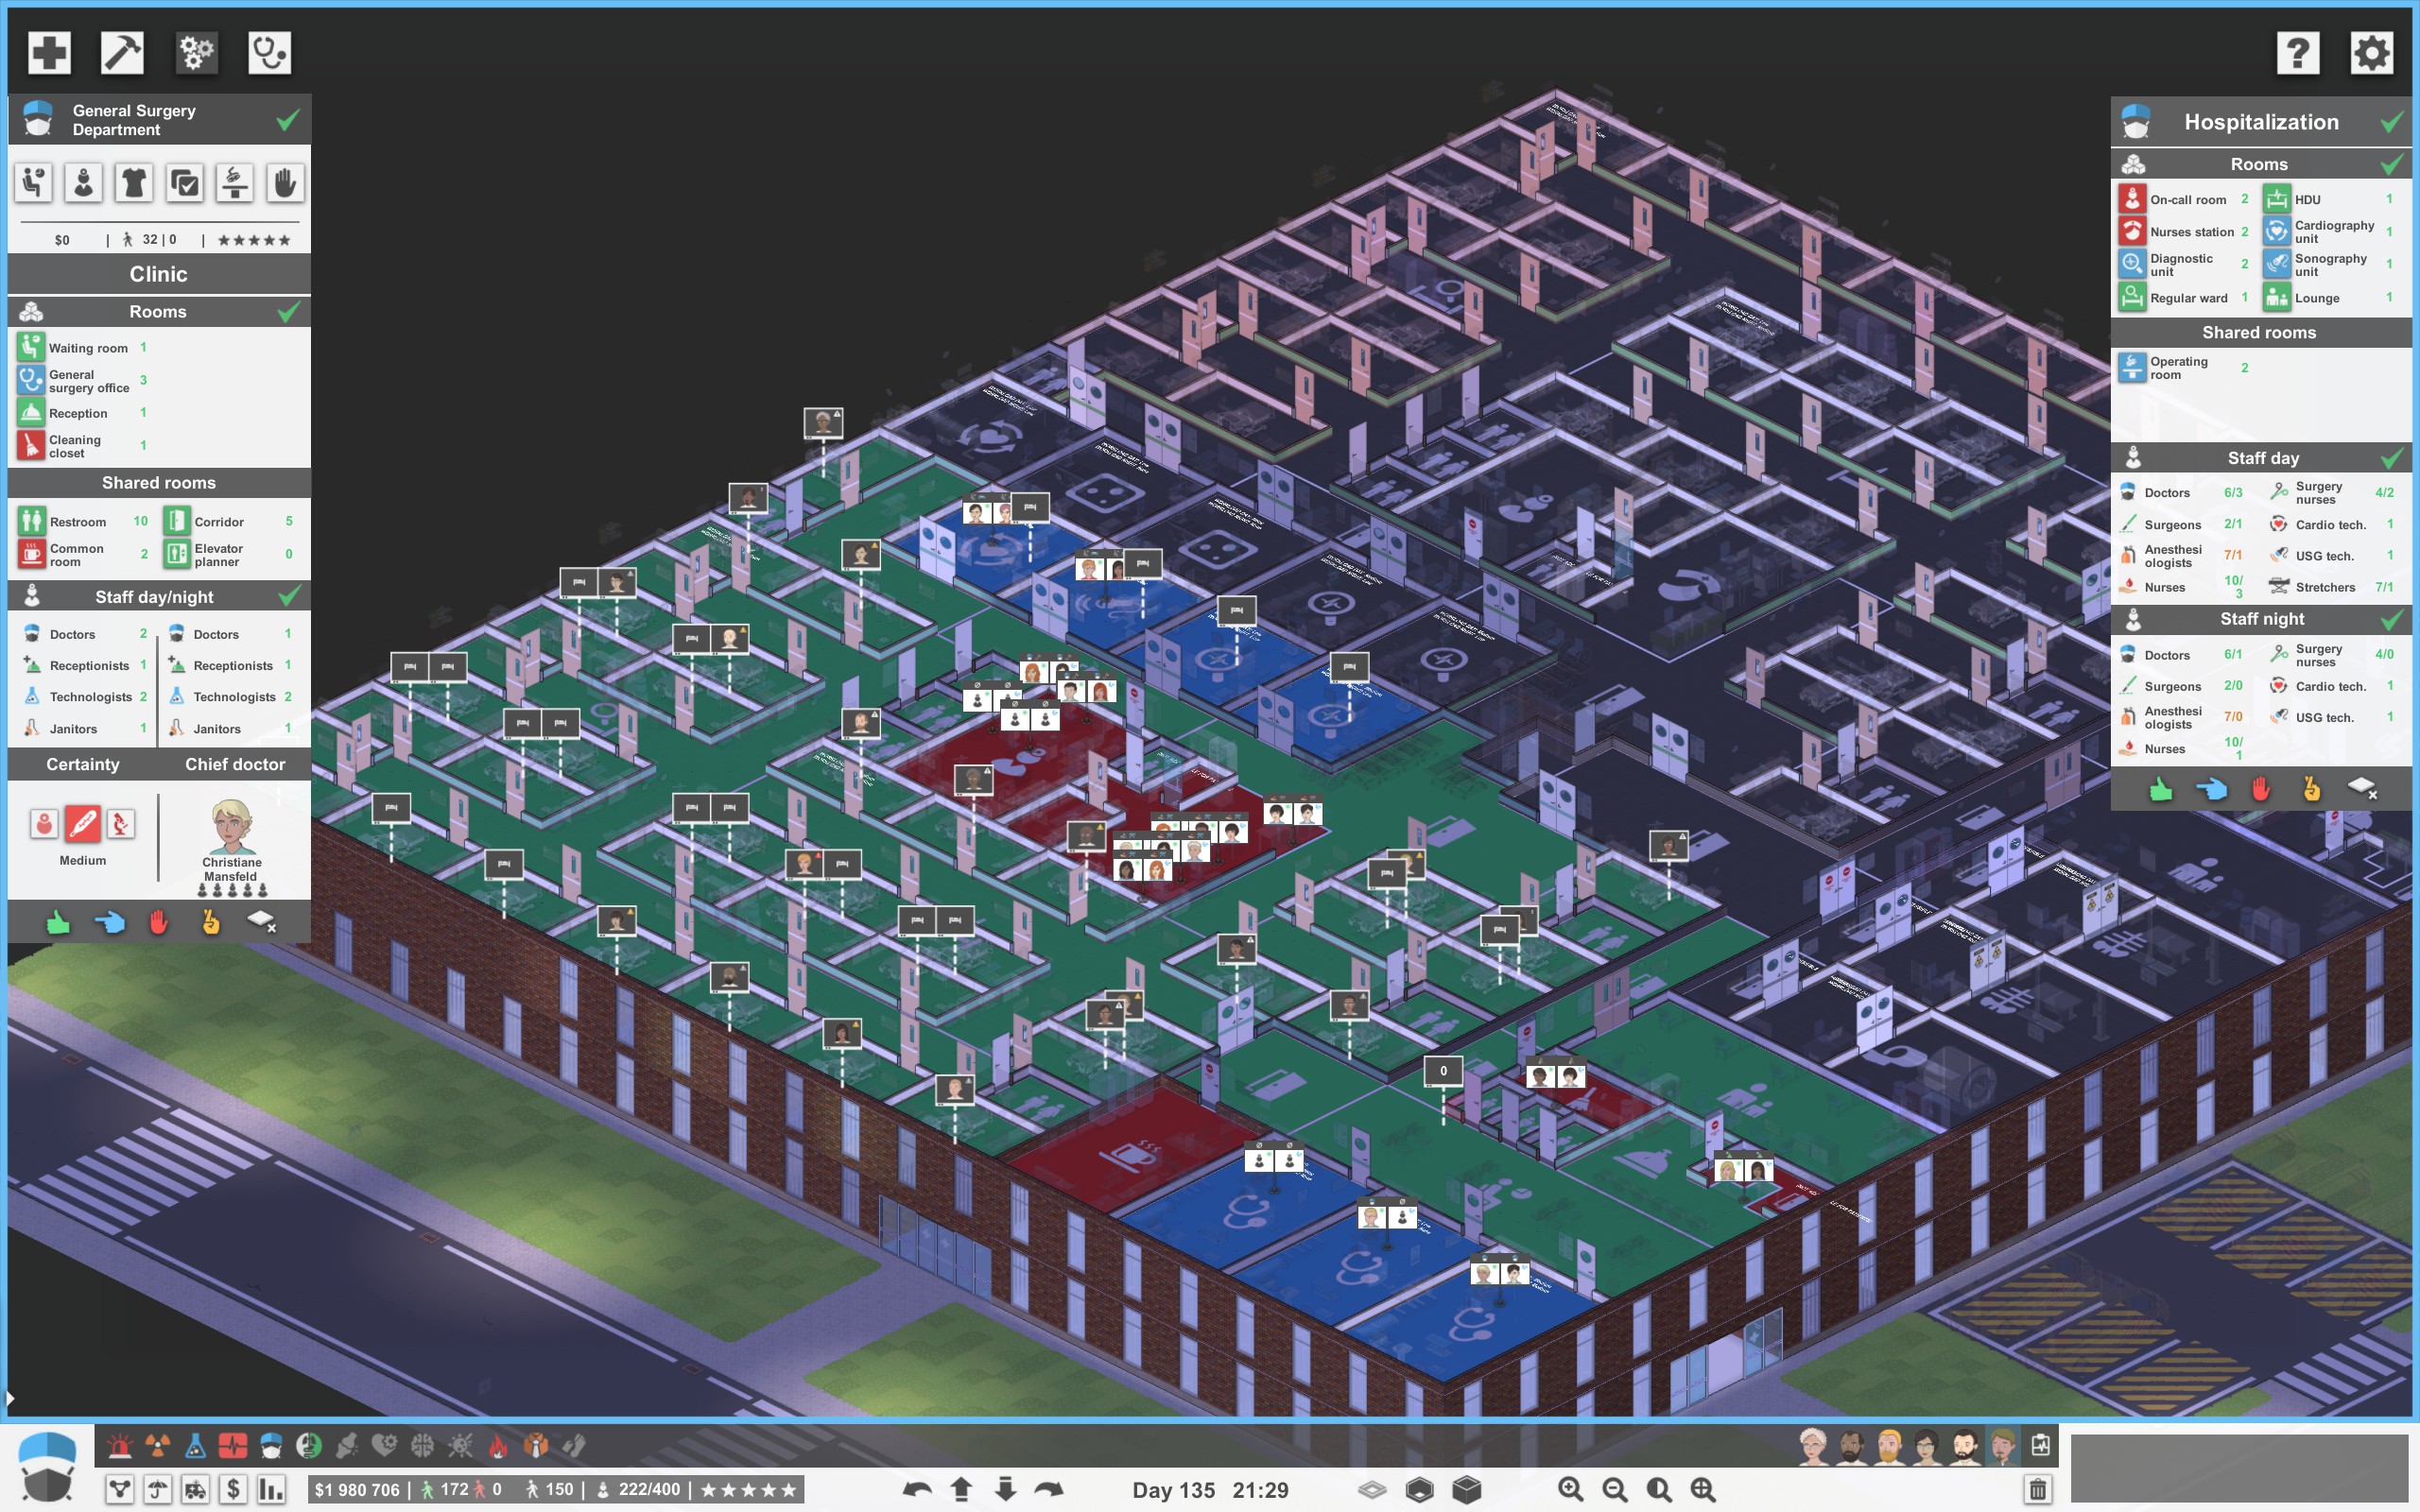Click the '0' marker sign on the map
This screenshot has height=1512, width=2420.
(1443, 1071)
